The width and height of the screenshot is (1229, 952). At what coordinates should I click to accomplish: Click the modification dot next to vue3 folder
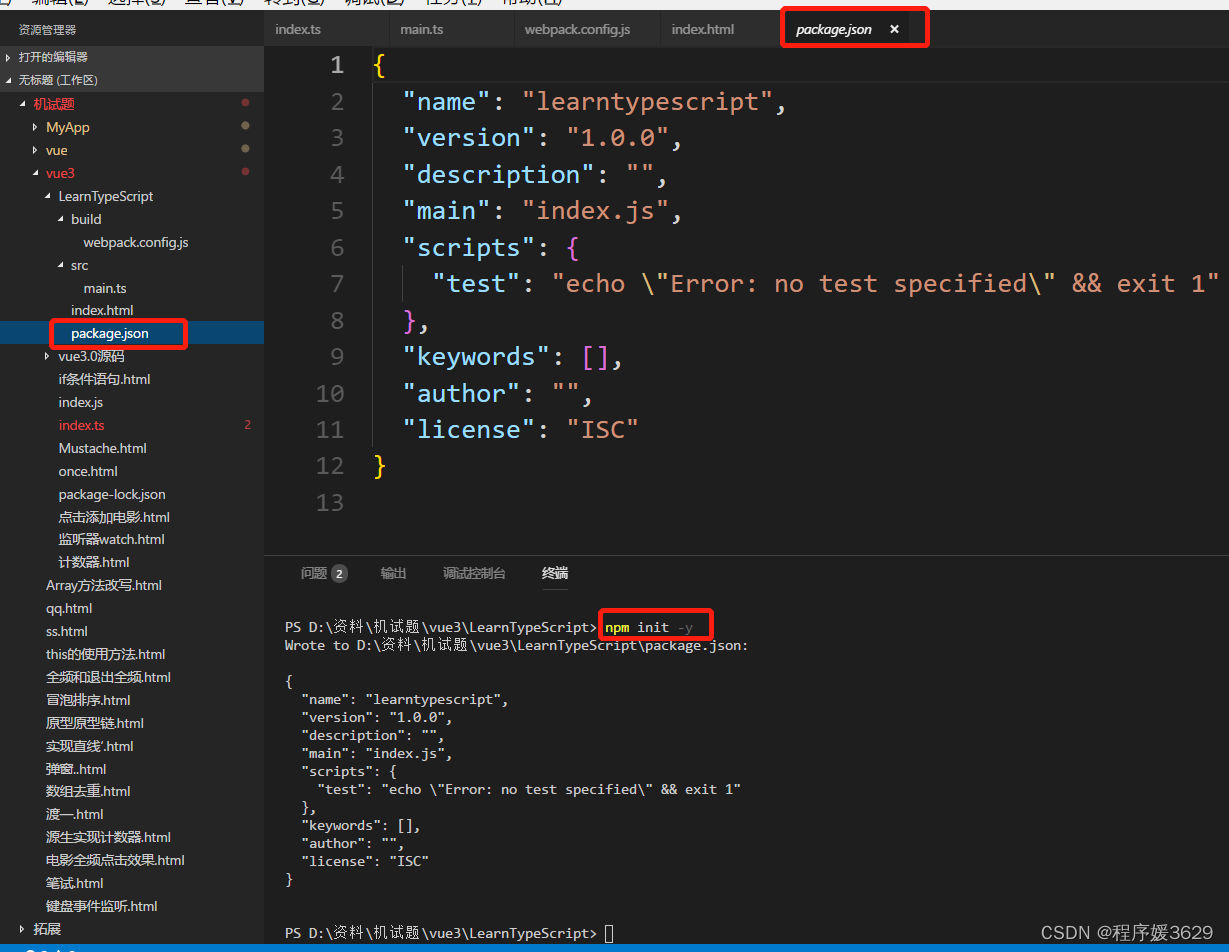point(245,172)
